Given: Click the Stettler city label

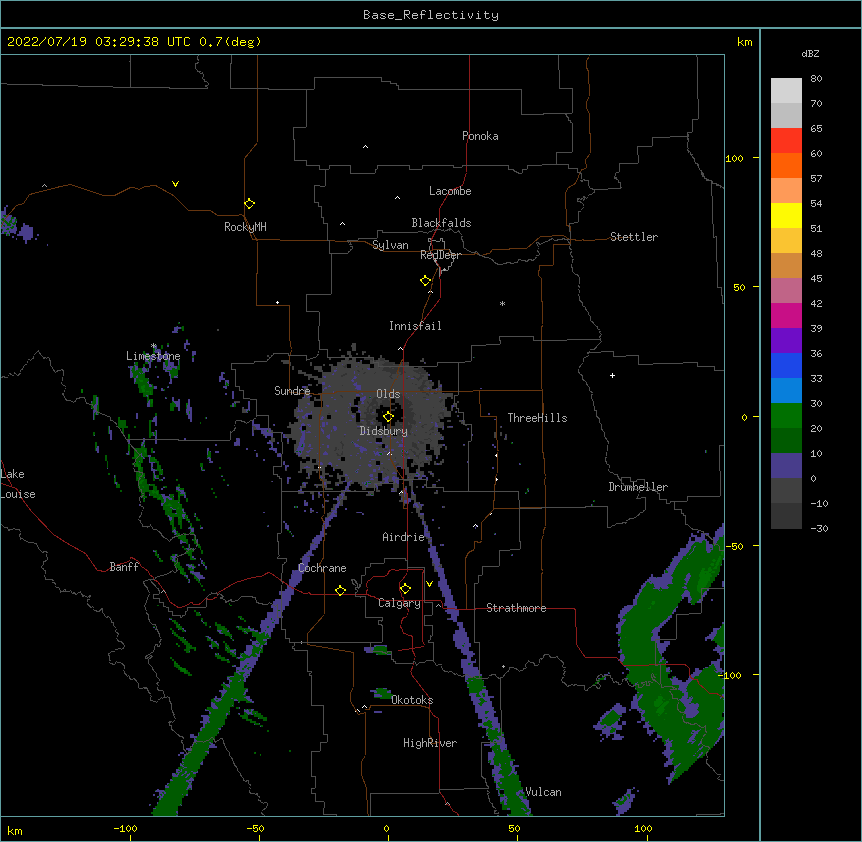Looking at the screenshot, I should 634,237.
